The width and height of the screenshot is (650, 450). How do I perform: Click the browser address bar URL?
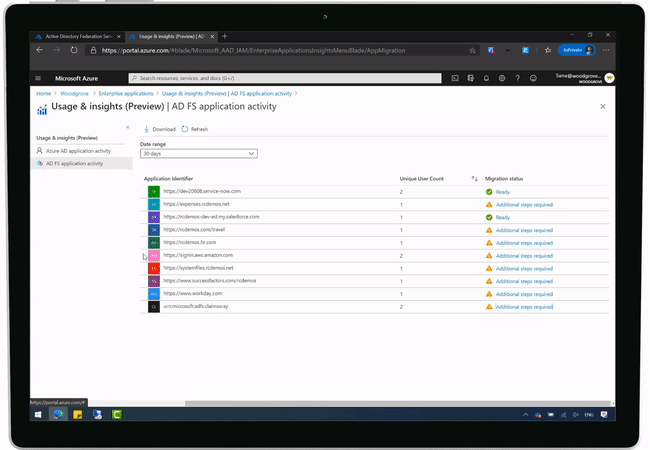click(x=270, y=49)
